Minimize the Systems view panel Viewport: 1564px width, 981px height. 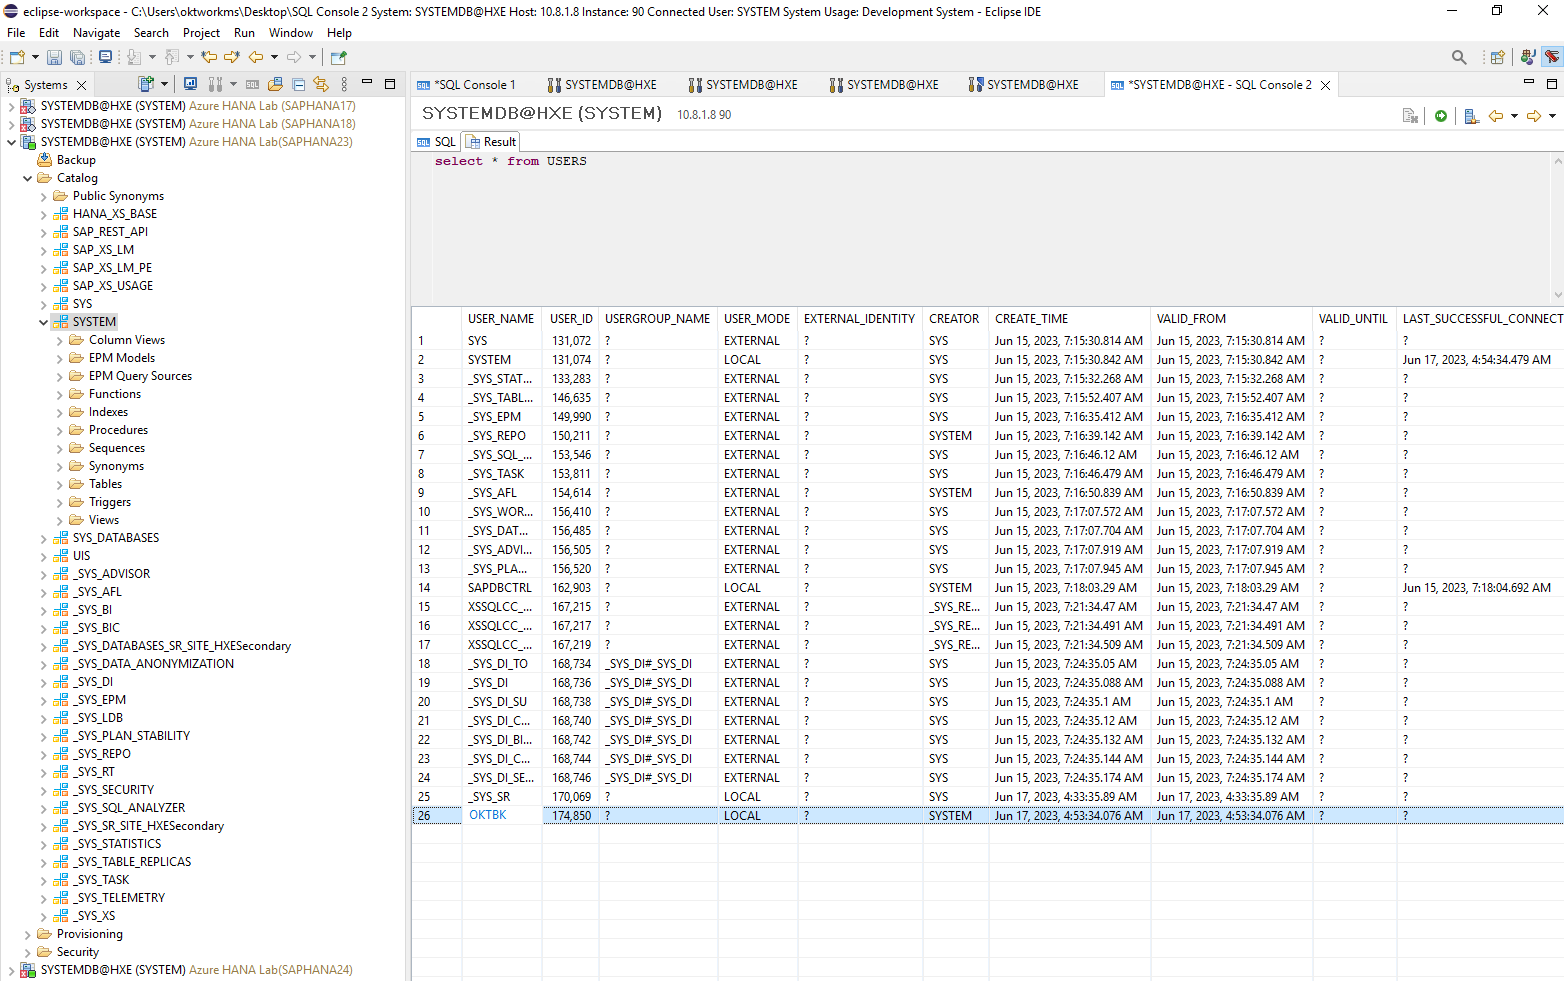(x=367, y=83)
